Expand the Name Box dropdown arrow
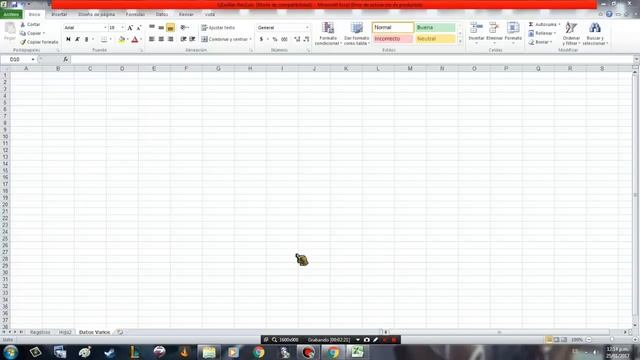 pyautogui.click(x=33, y=60)
